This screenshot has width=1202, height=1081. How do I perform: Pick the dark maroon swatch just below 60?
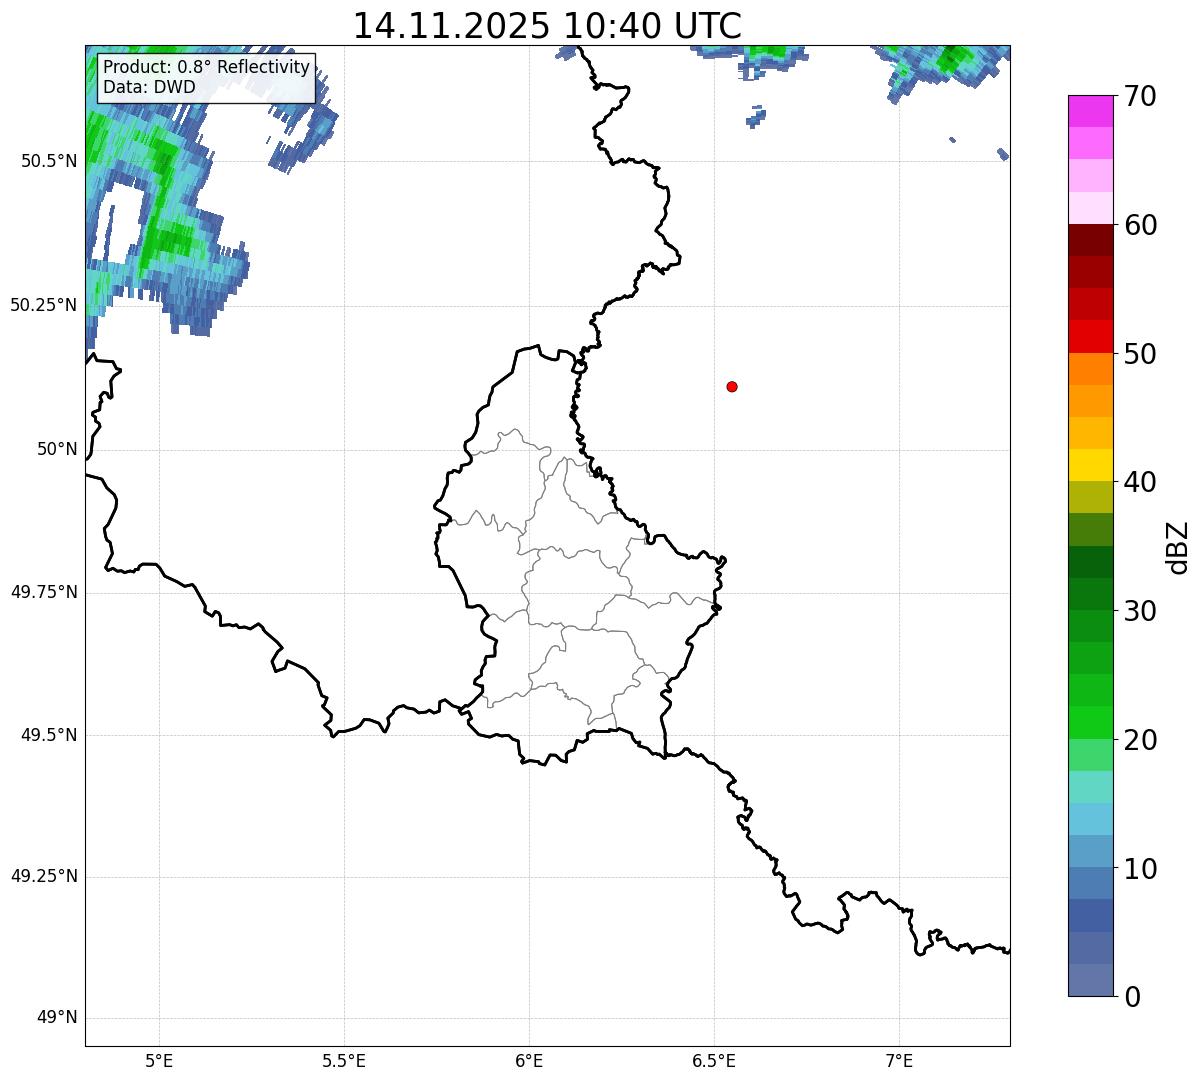click(x=1091, y=240)
